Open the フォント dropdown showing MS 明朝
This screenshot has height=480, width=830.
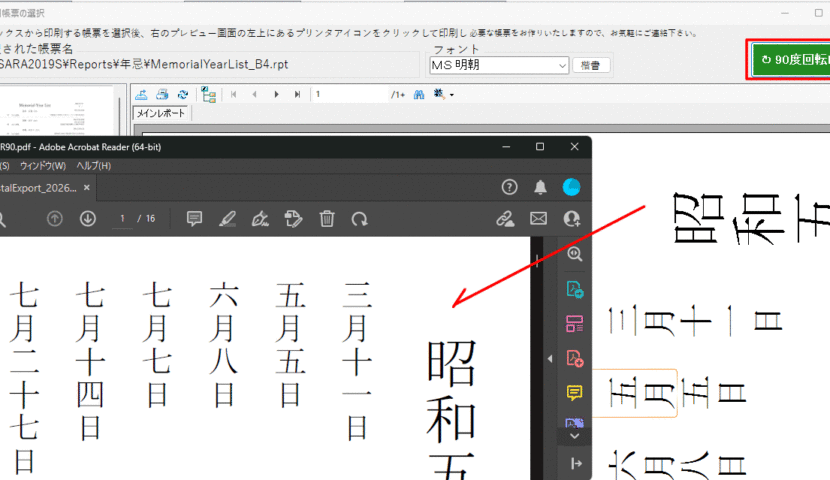(498, 66)
